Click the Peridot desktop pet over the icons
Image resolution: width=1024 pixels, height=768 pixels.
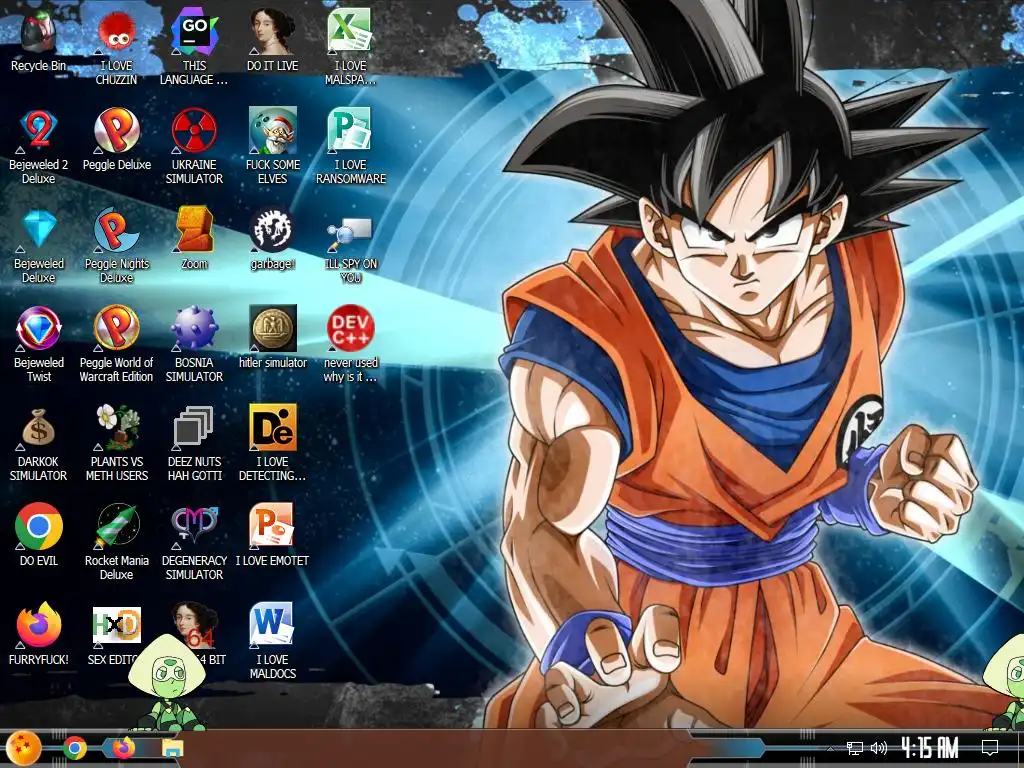point(168,682)
